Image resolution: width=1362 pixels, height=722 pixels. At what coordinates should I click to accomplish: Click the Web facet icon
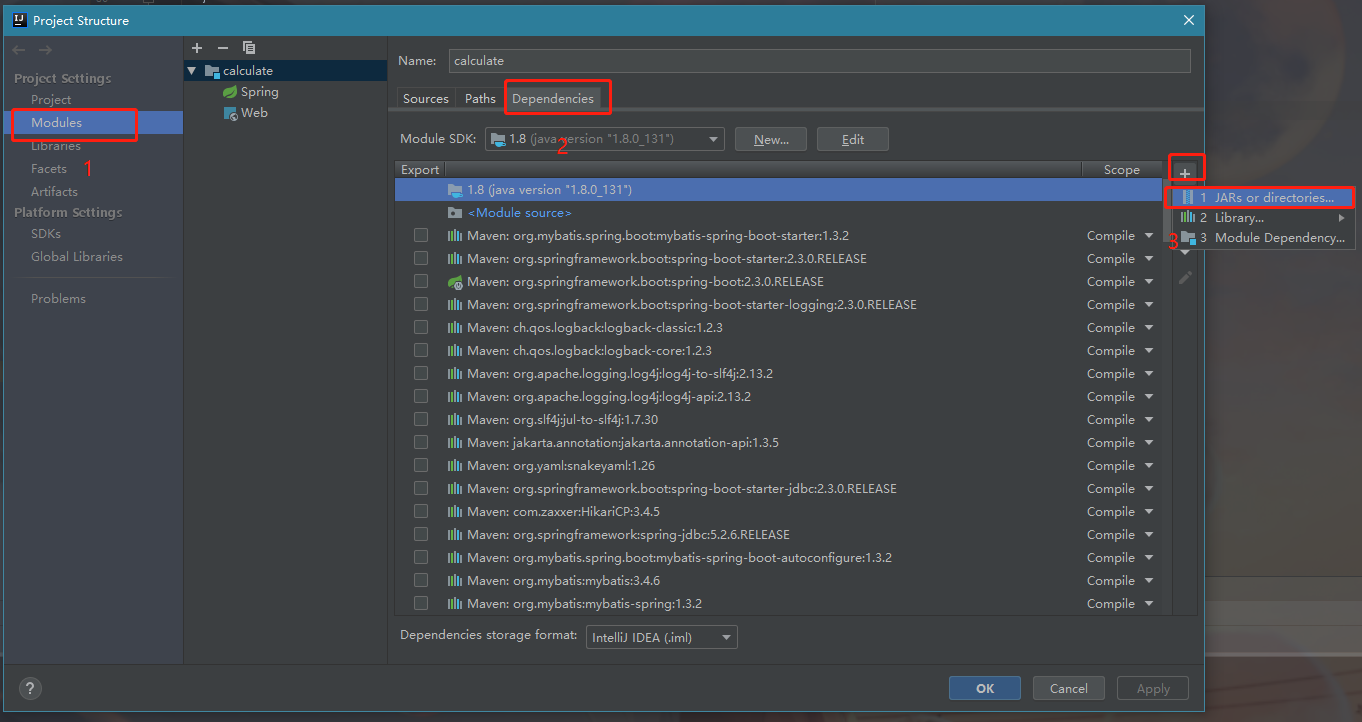(230, 113)
